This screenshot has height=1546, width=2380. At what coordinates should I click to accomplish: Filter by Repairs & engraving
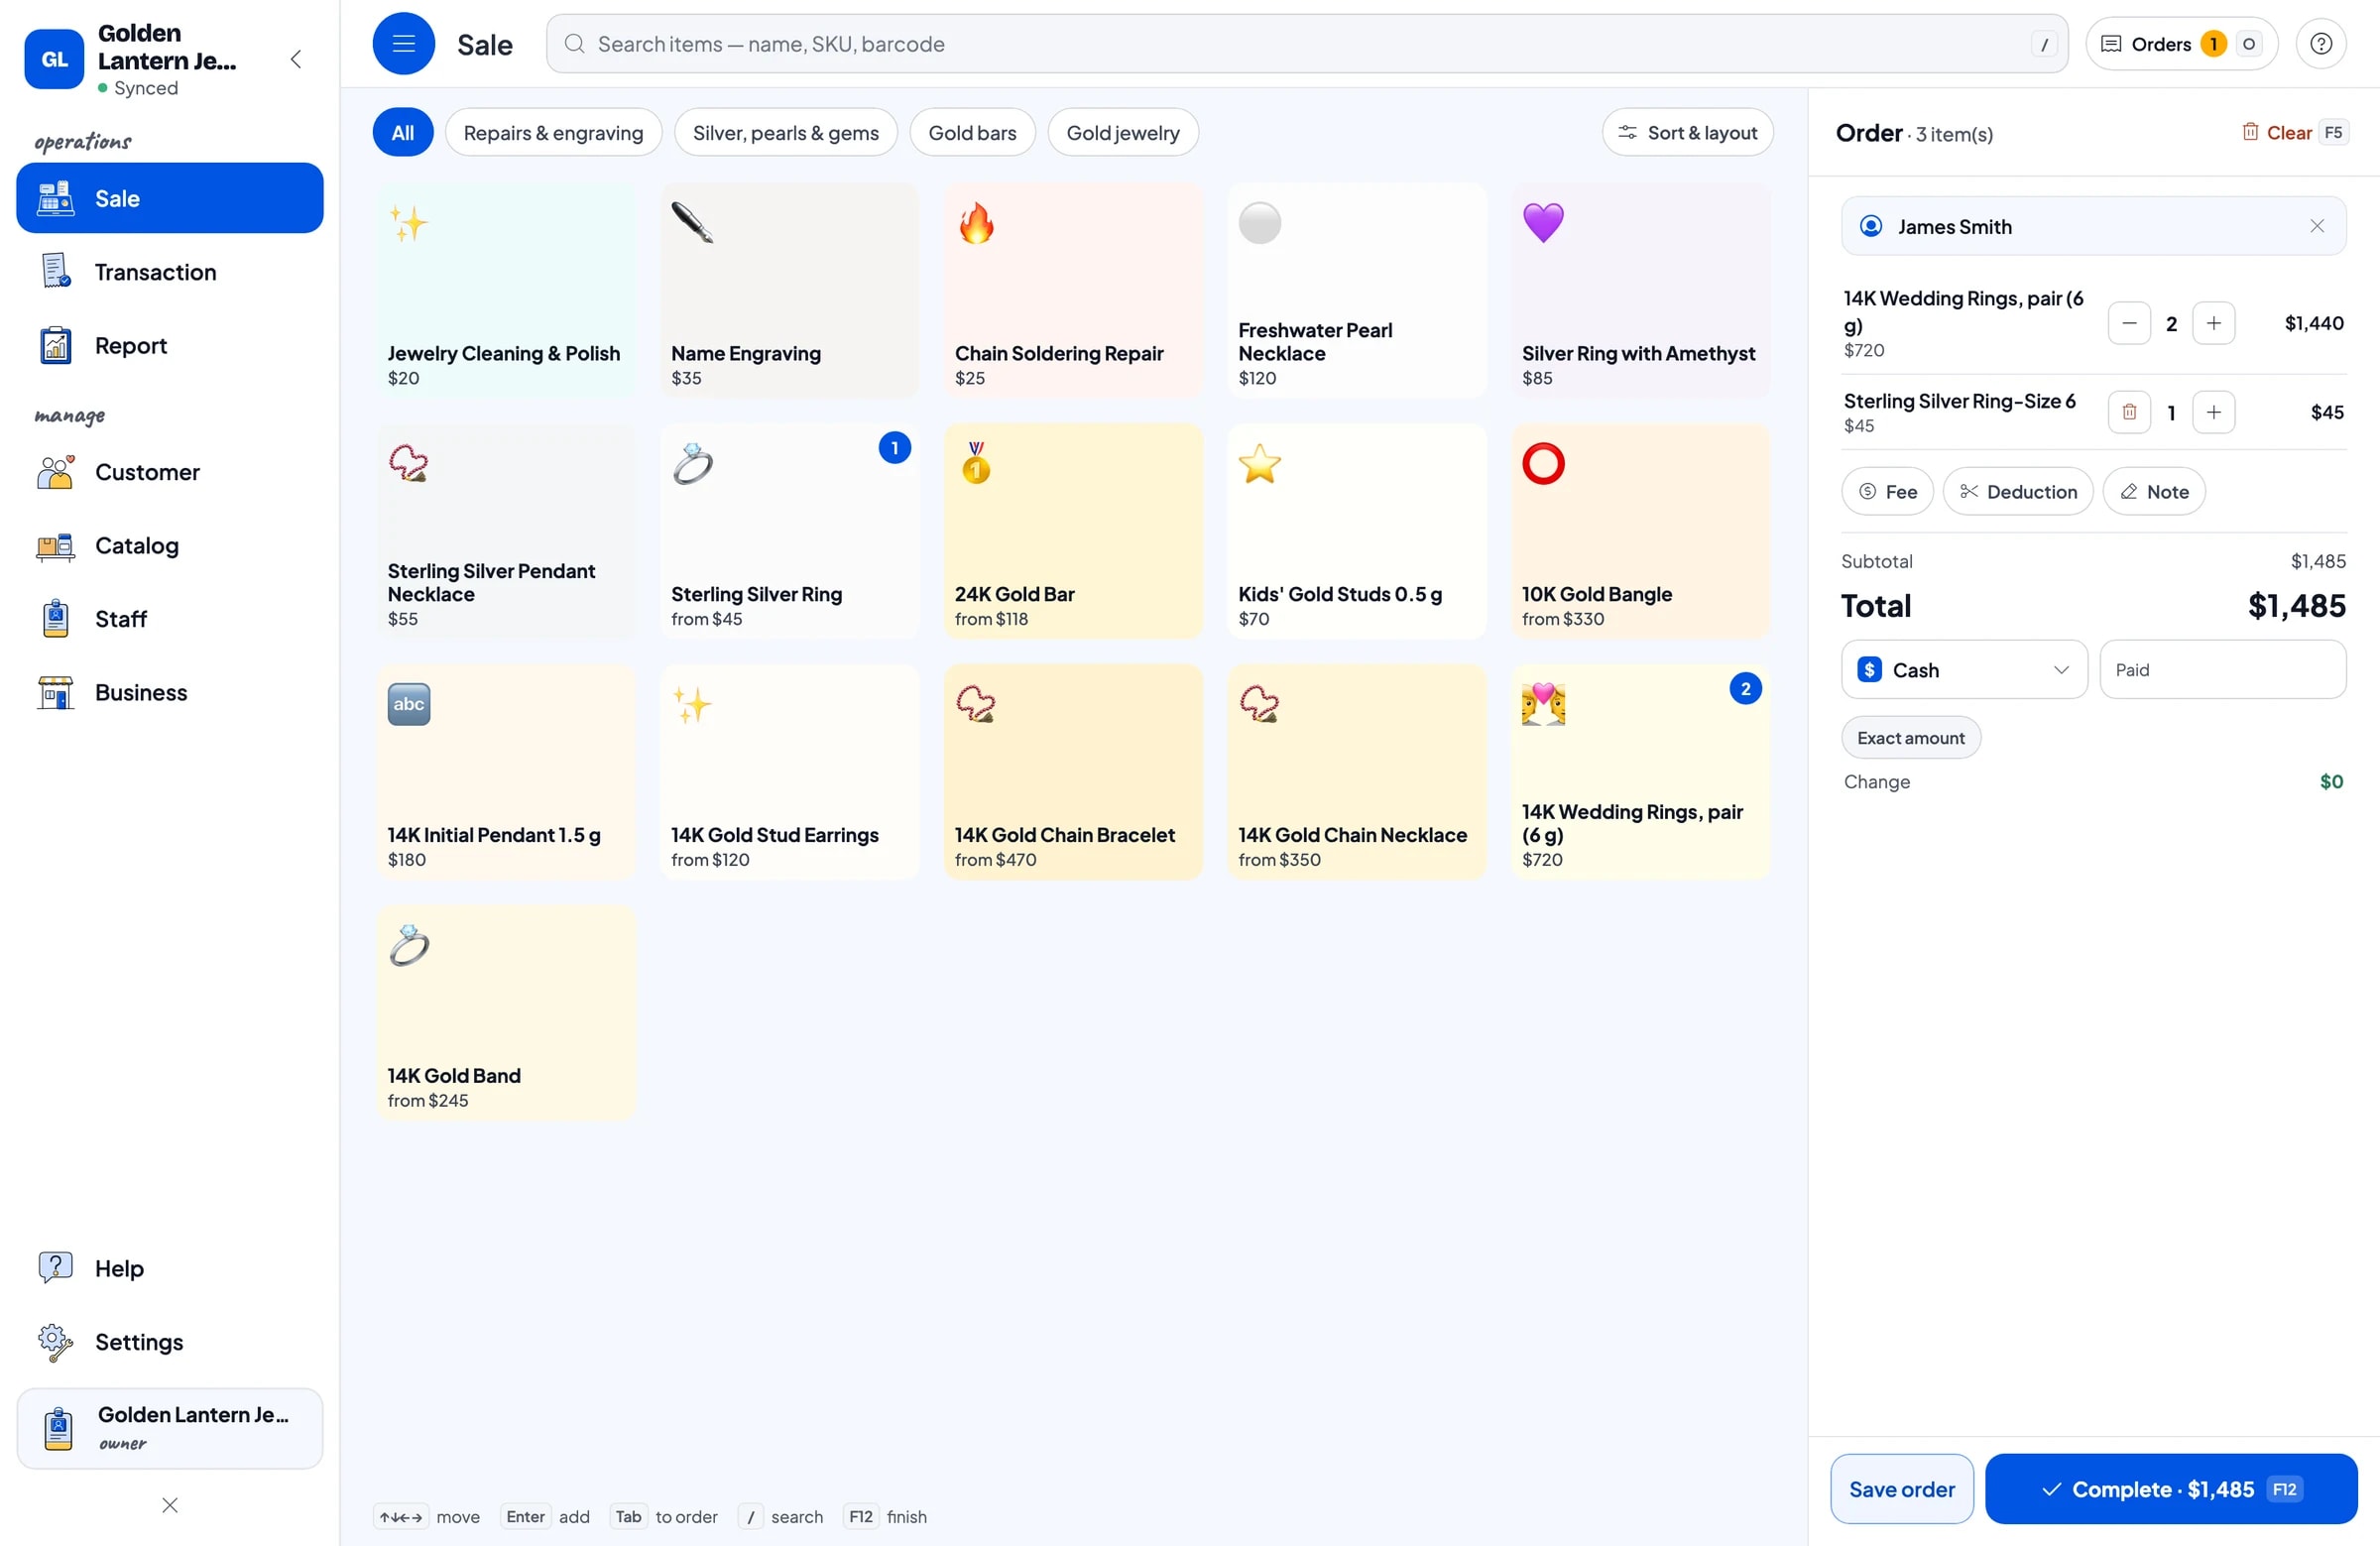pyautogui.click(x=553, y=133)
